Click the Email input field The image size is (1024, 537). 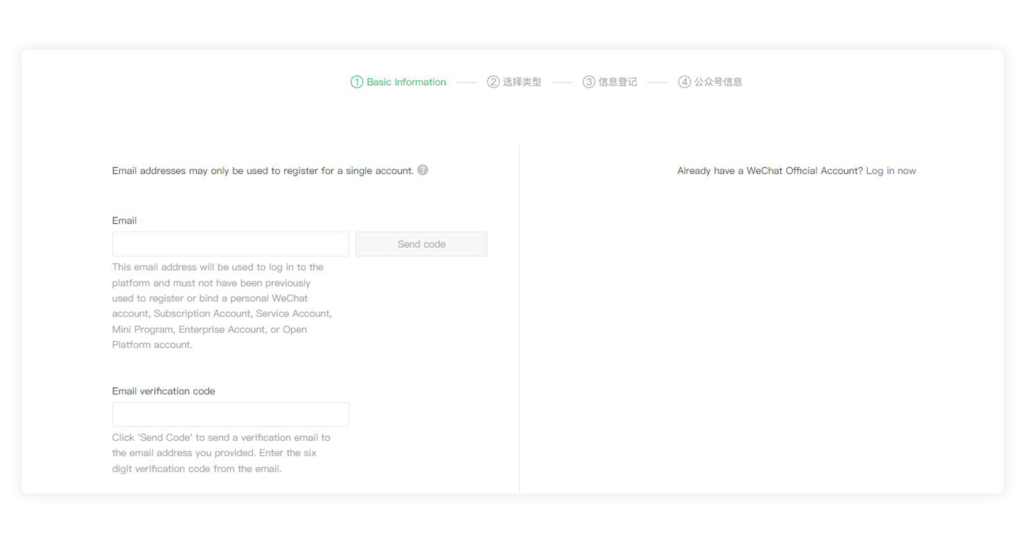[x=231, y=244]
